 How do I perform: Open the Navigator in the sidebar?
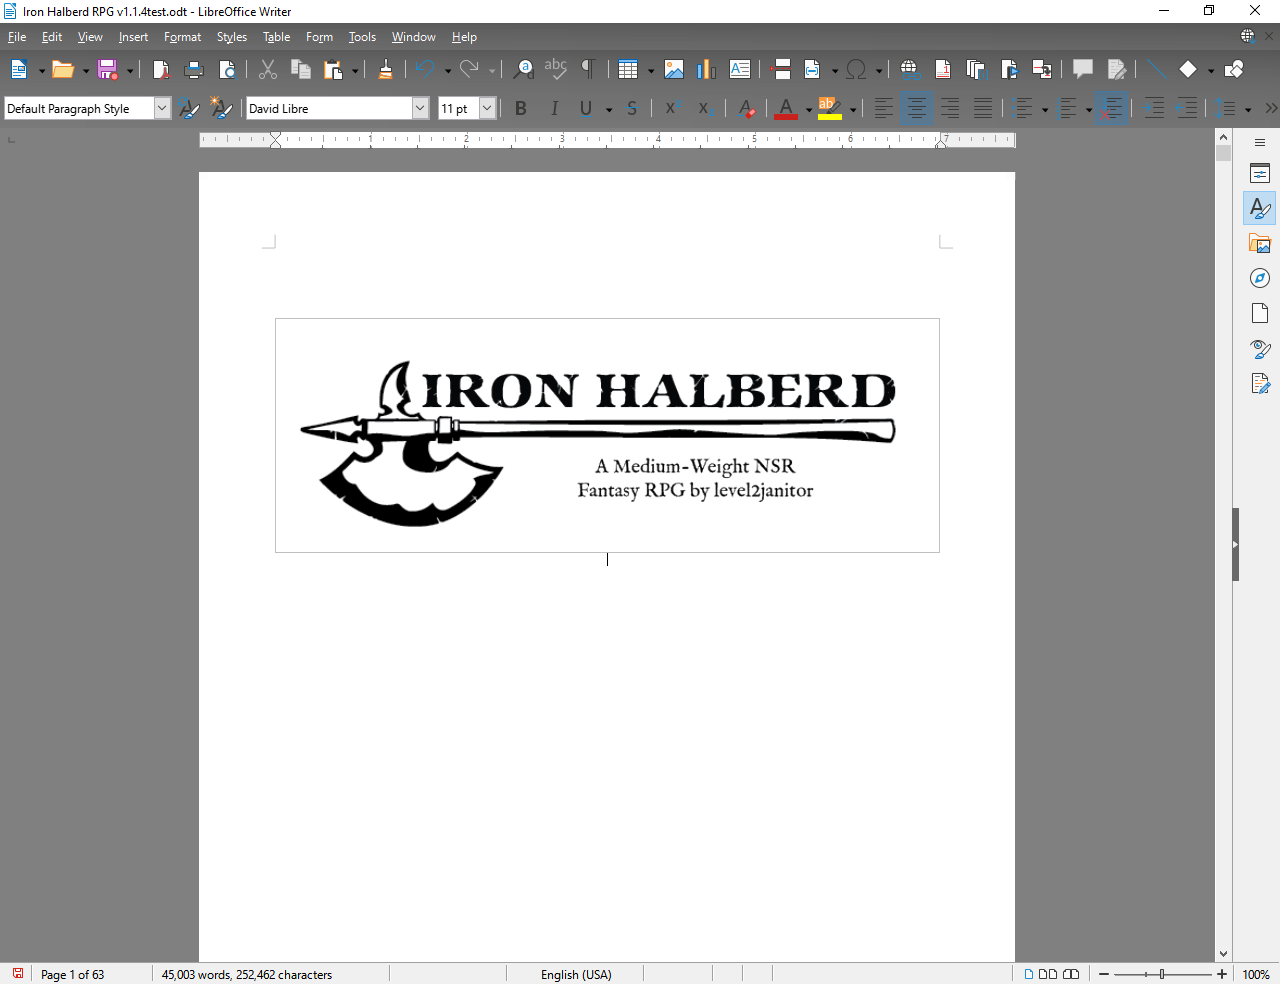pos(1260,278)
